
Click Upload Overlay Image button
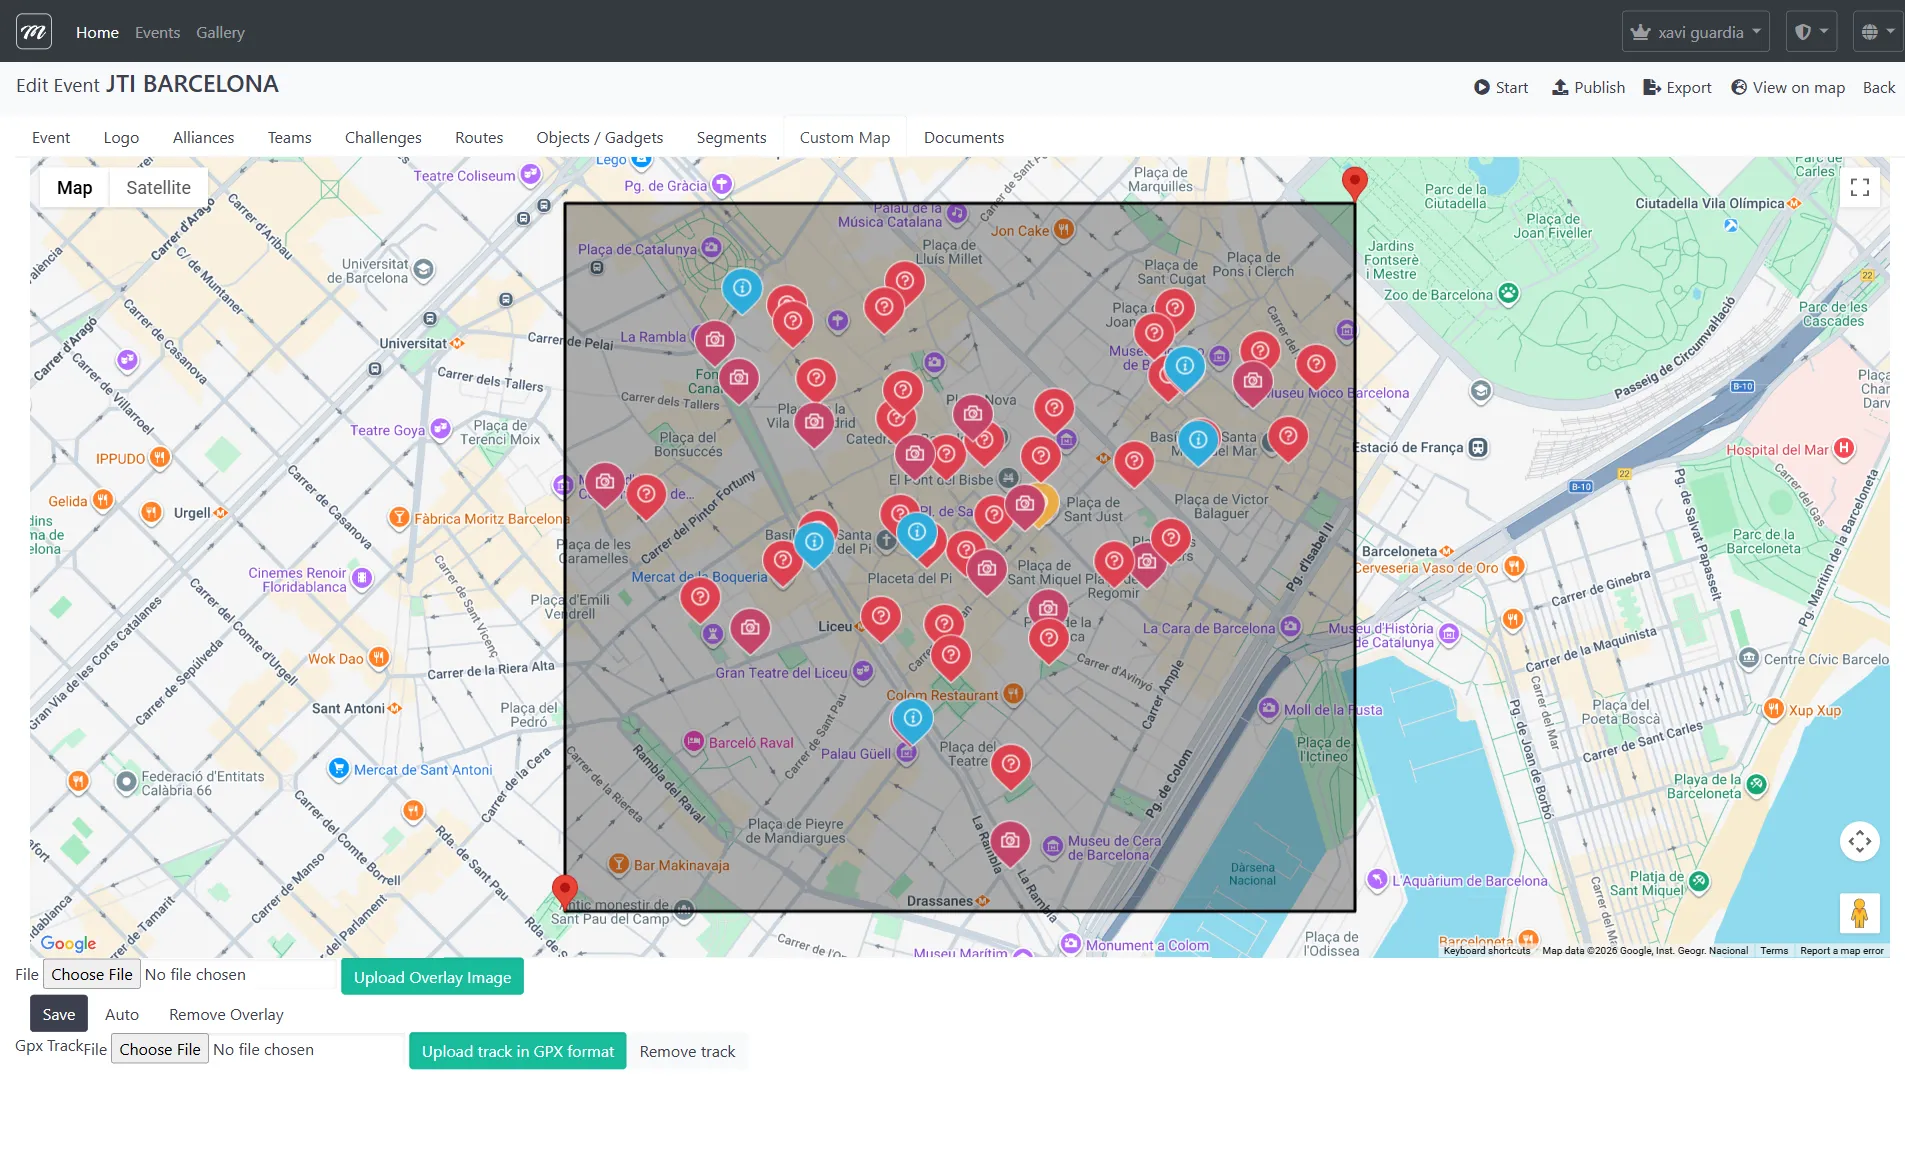pyautogui.click(x=432, y=977)
